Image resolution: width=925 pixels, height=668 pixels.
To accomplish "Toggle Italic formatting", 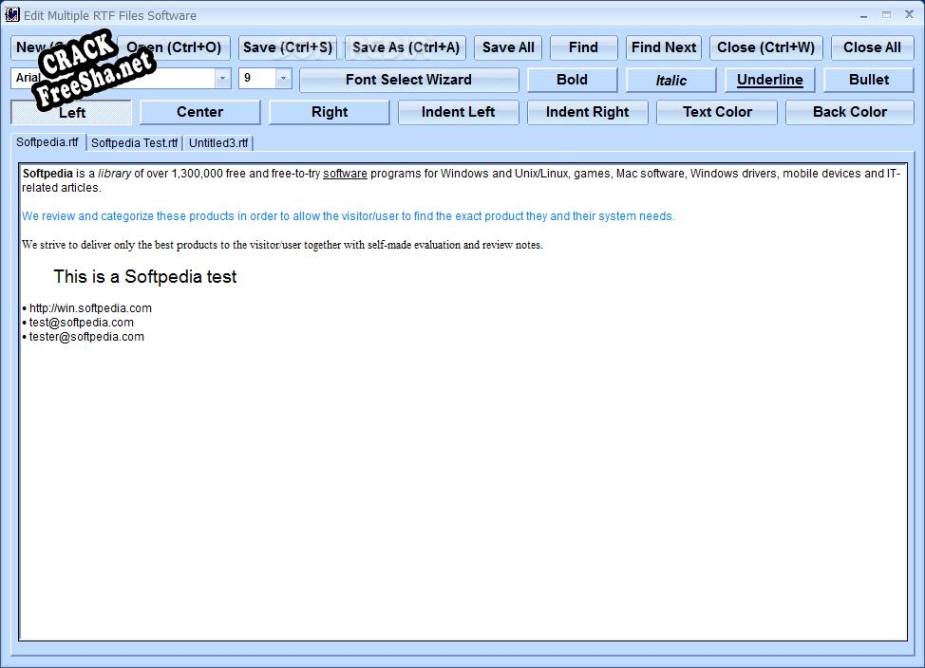I will pyautogui.click(x=671, y=80).
